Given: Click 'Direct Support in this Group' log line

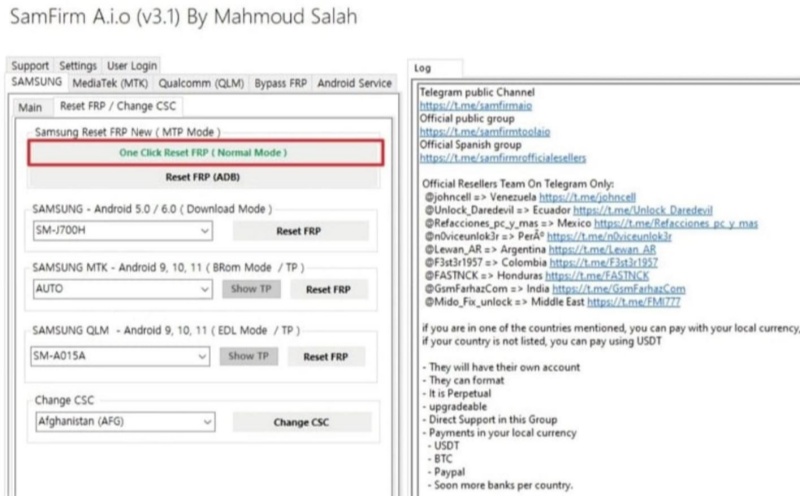Looking at the screenshot, I should pyautogui.click(x=490, y=419).
